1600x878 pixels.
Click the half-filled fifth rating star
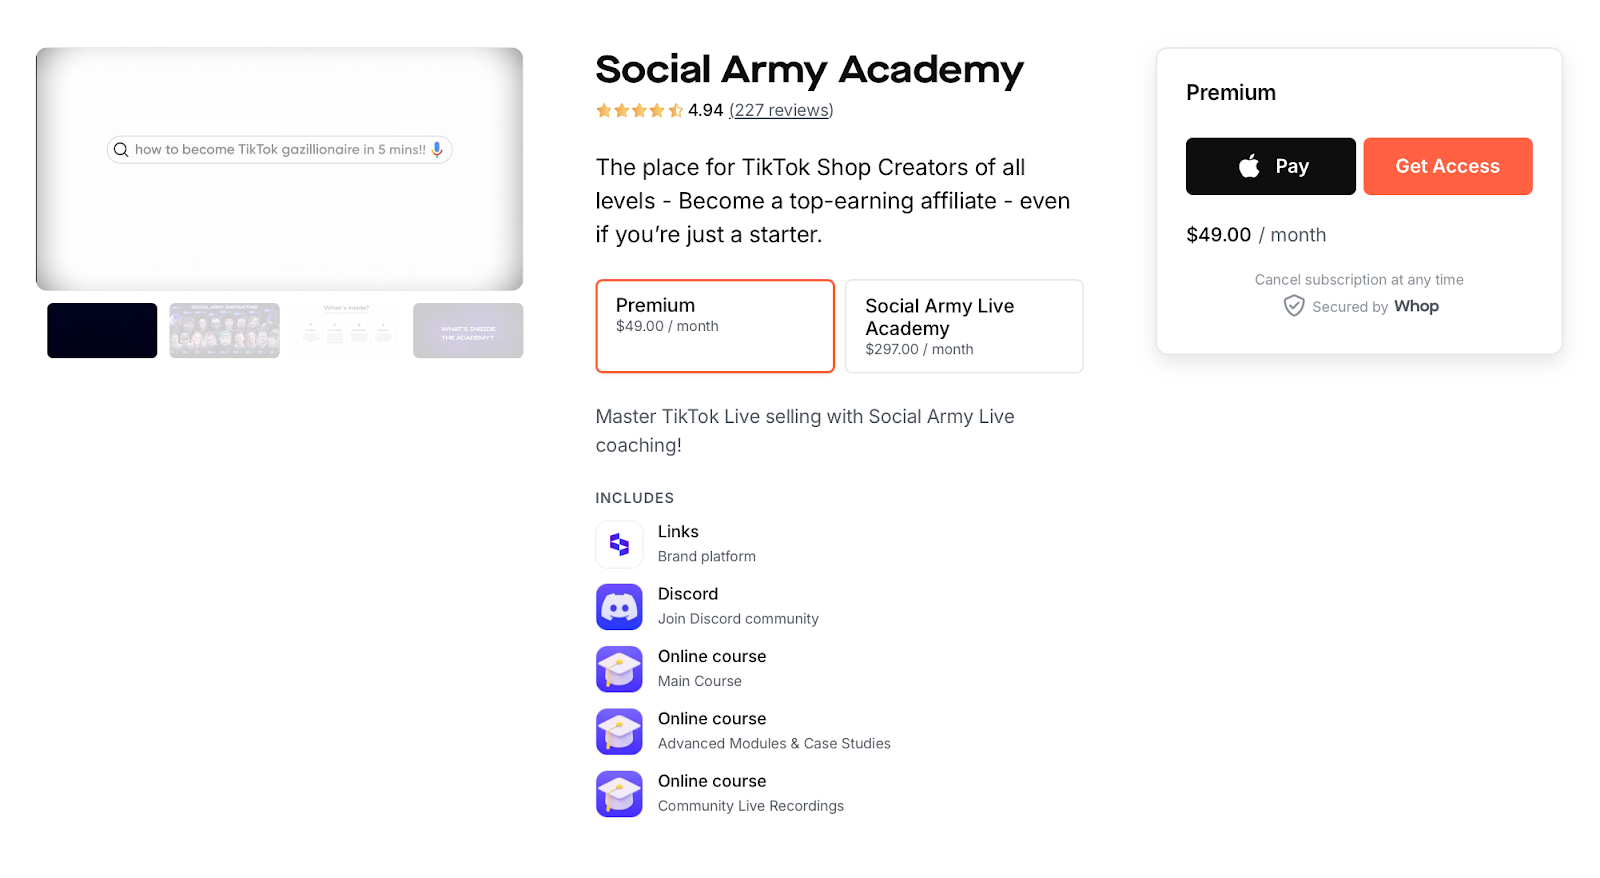coord(674,110)
